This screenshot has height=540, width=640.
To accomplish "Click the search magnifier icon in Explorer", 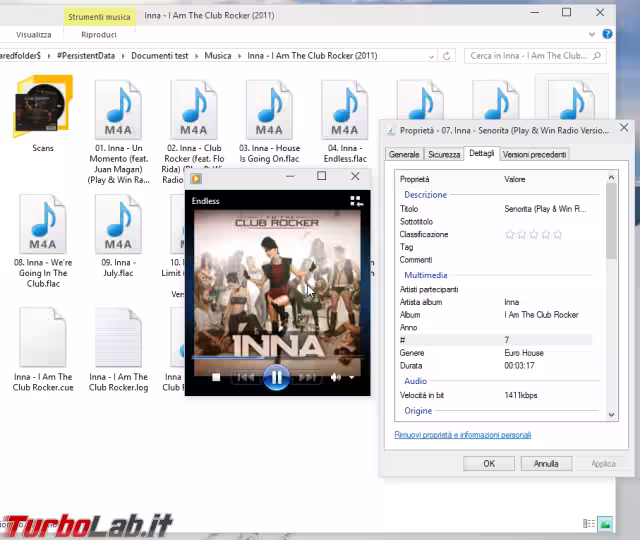I will tap(597, 56).
